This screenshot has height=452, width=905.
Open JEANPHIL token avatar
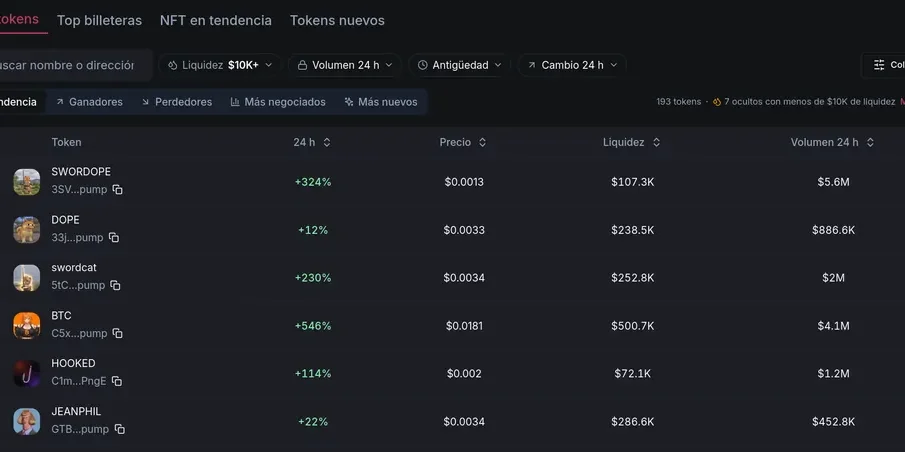pyautogui.click(x=27, y=421)
